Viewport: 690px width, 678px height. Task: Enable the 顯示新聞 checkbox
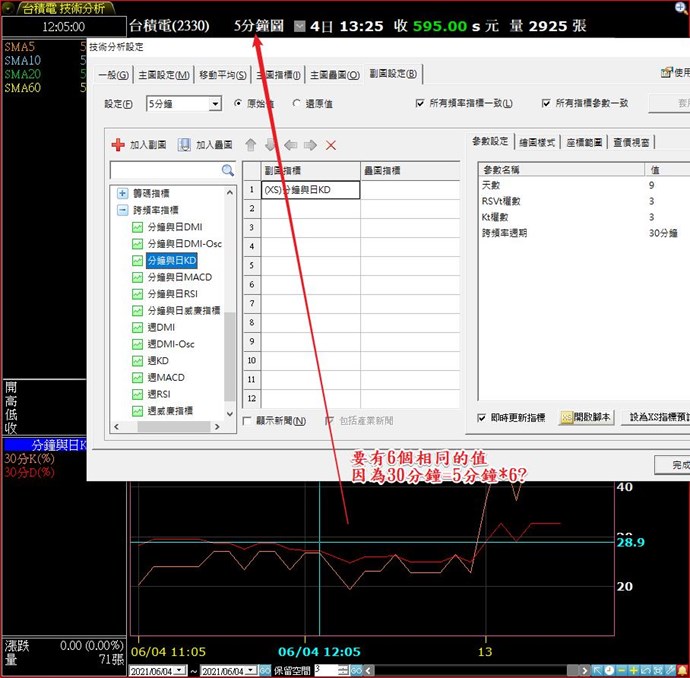[248, 421]
